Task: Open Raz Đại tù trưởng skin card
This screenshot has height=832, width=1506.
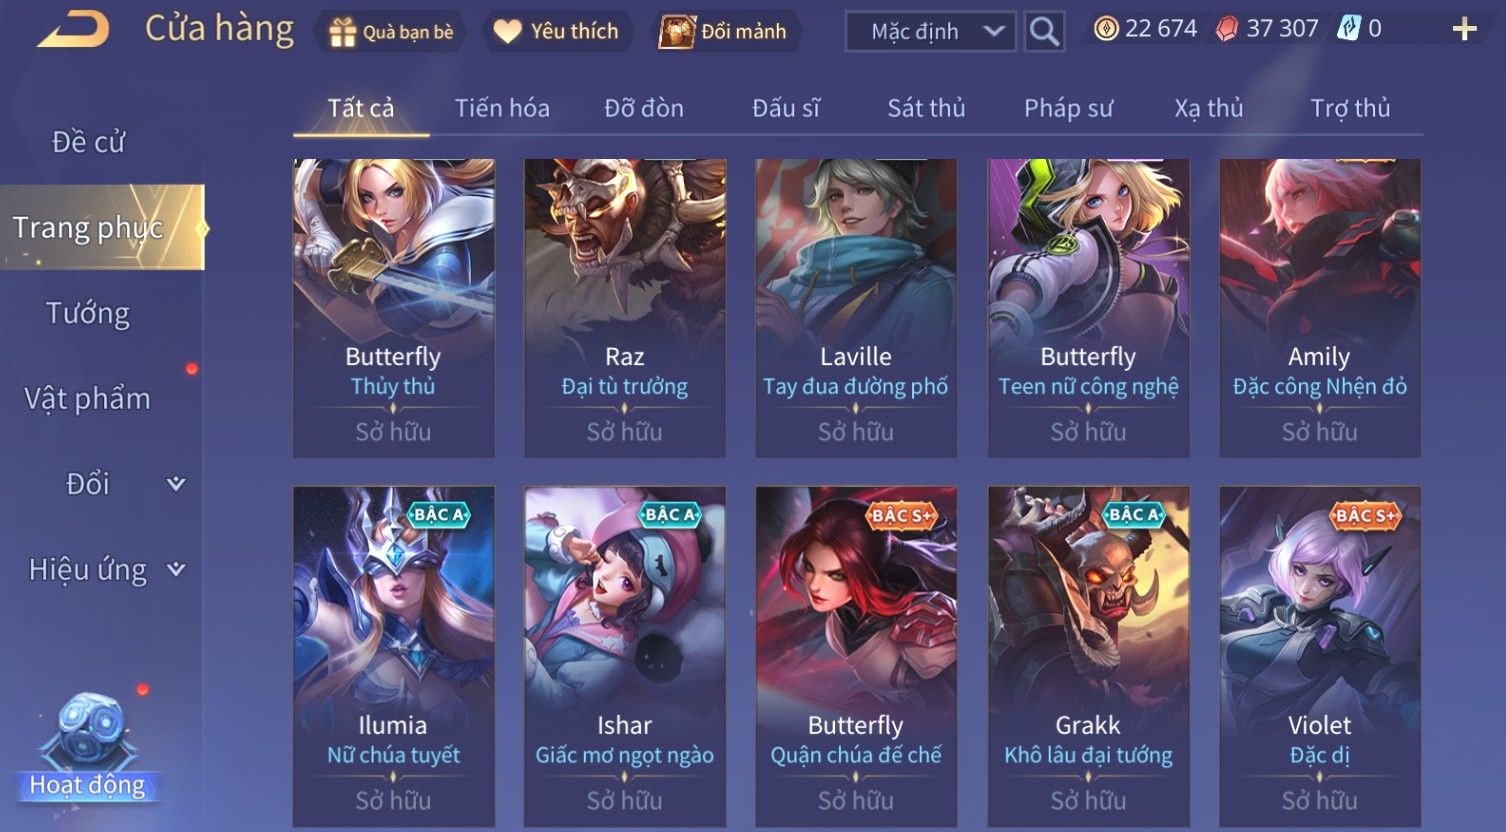Action: (x=625, y=308)
